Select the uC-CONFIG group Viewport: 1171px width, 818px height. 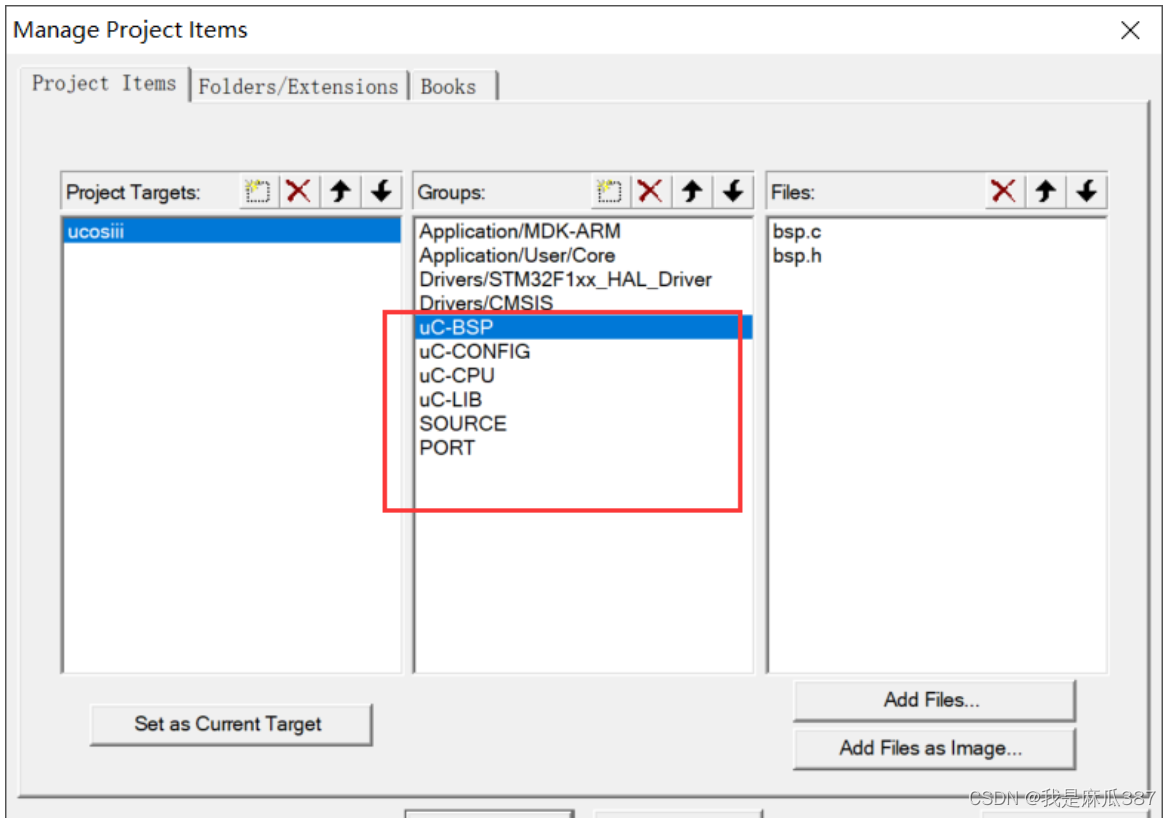click(474, 351)
